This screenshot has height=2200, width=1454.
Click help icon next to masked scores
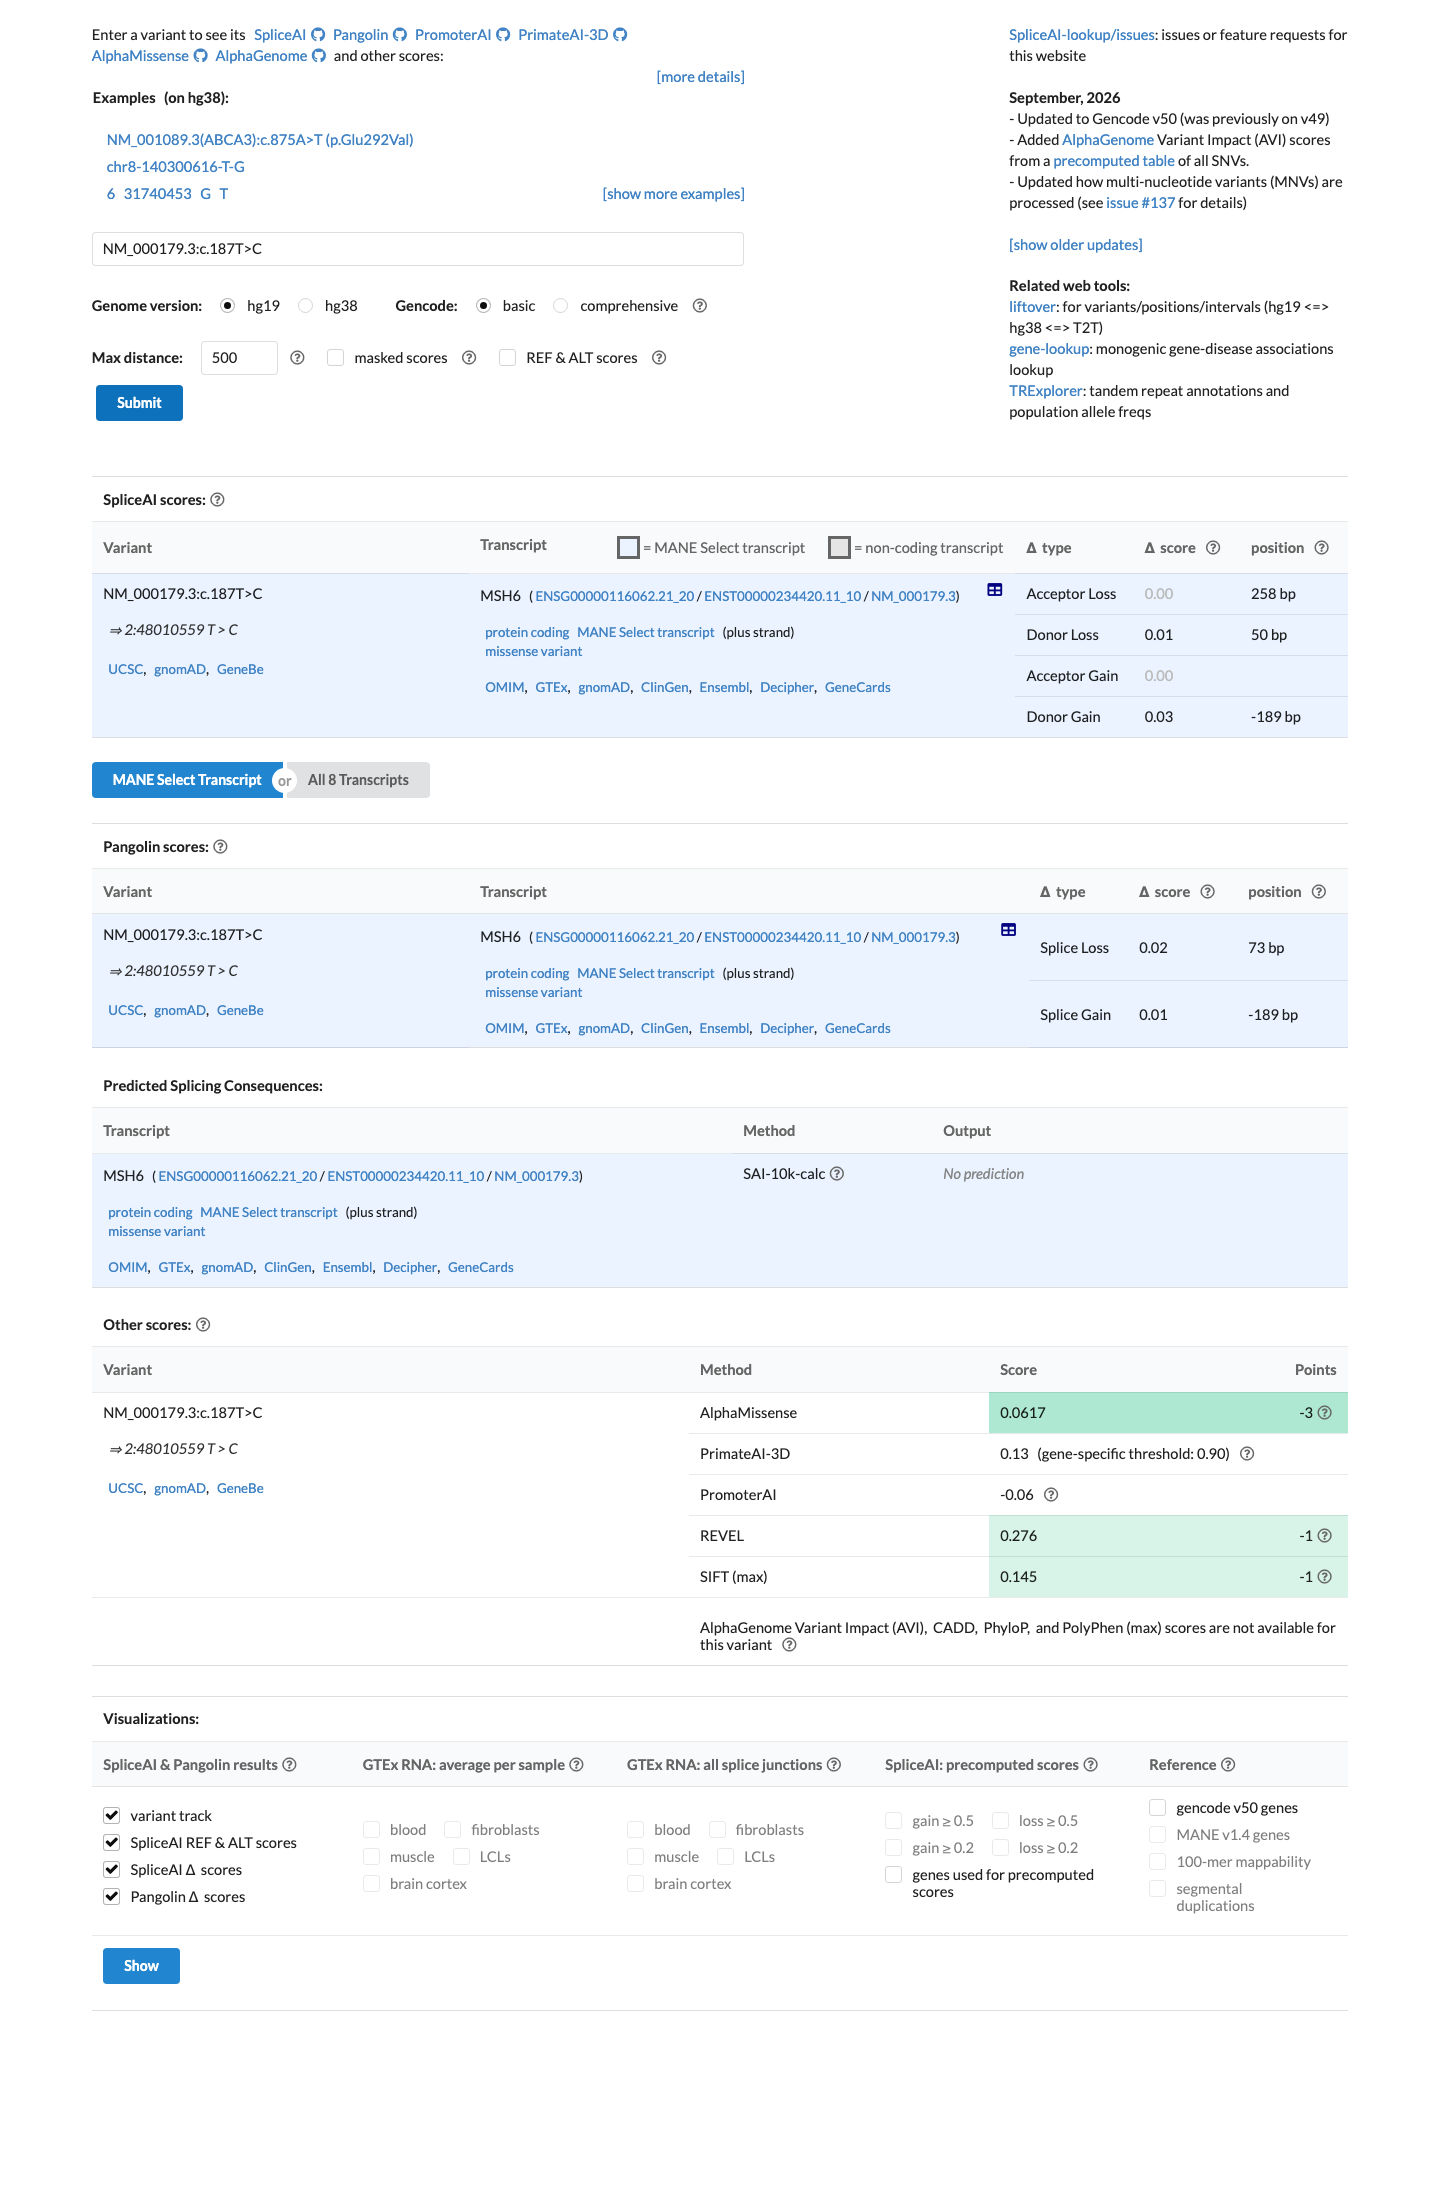(469, 358)
